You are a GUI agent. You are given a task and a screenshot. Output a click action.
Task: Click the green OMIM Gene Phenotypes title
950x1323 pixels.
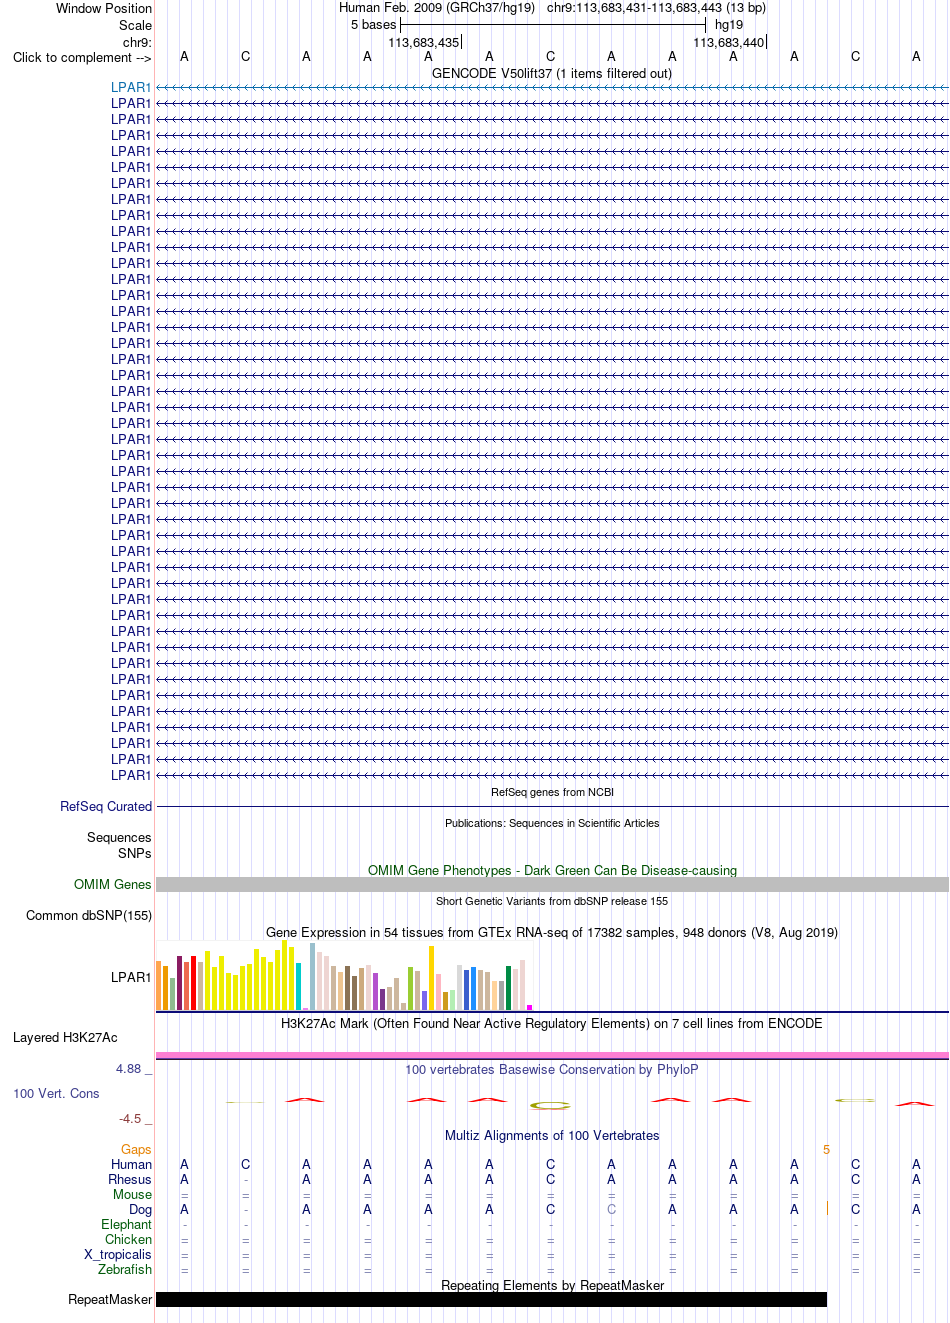[x=552, y=870]
